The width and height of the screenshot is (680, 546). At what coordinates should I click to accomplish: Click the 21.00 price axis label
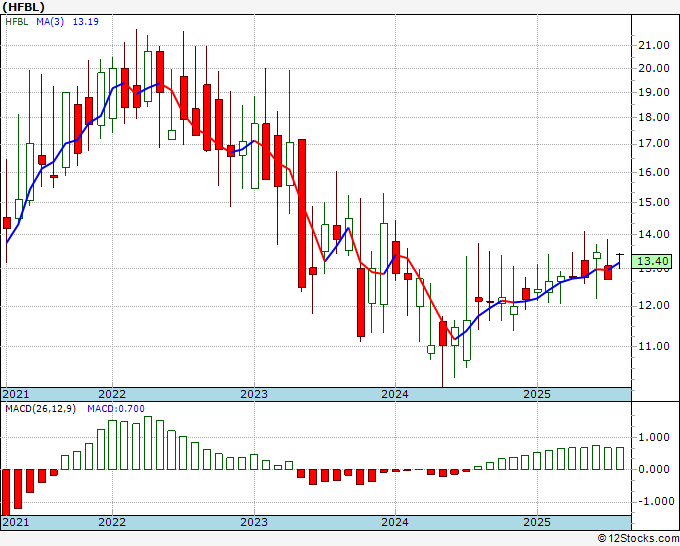click(654, 45)
